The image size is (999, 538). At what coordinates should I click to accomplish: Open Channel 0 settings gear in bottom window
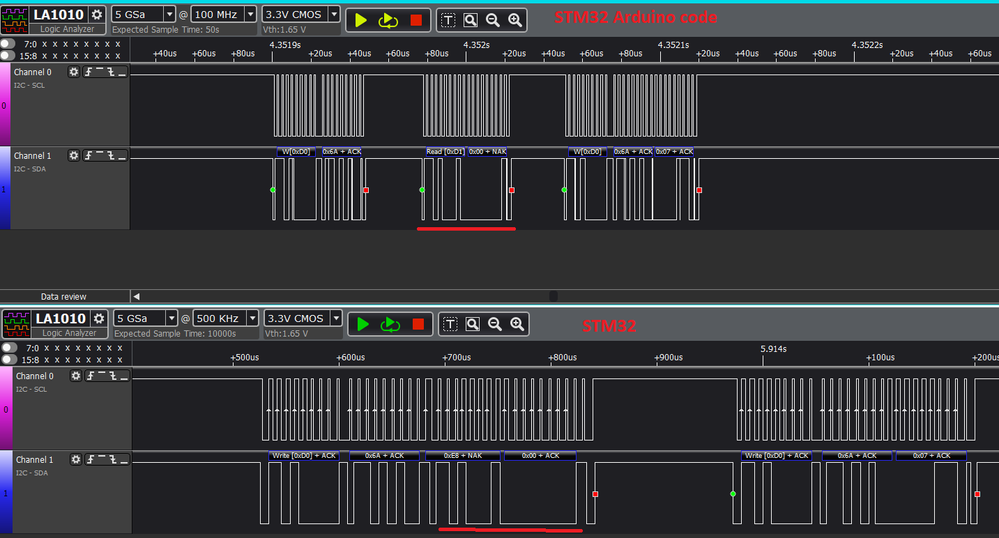pos(76,376)
